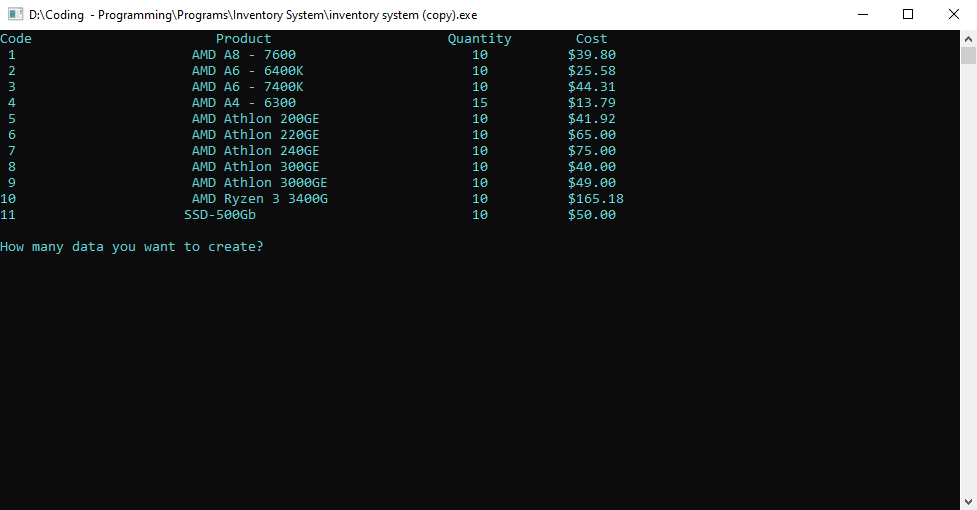977x510 pixels.
Task: Click the AMD A8 - 7600 product name
Action: (244, 55)
